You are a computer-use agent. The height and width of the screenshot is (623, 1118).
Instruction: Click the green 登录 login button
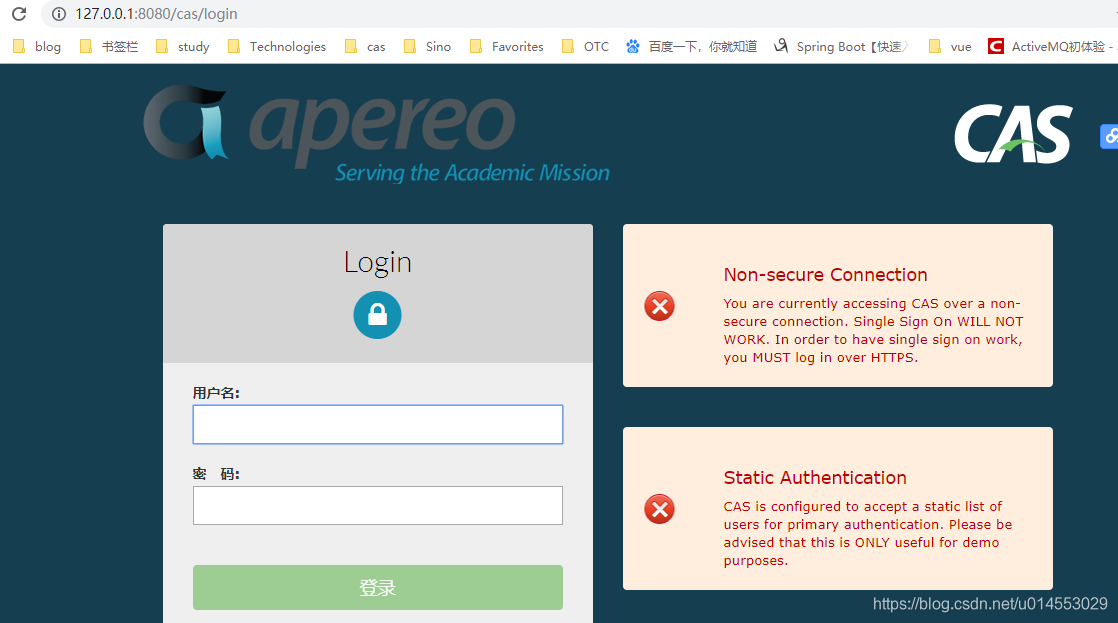point(378,587)
